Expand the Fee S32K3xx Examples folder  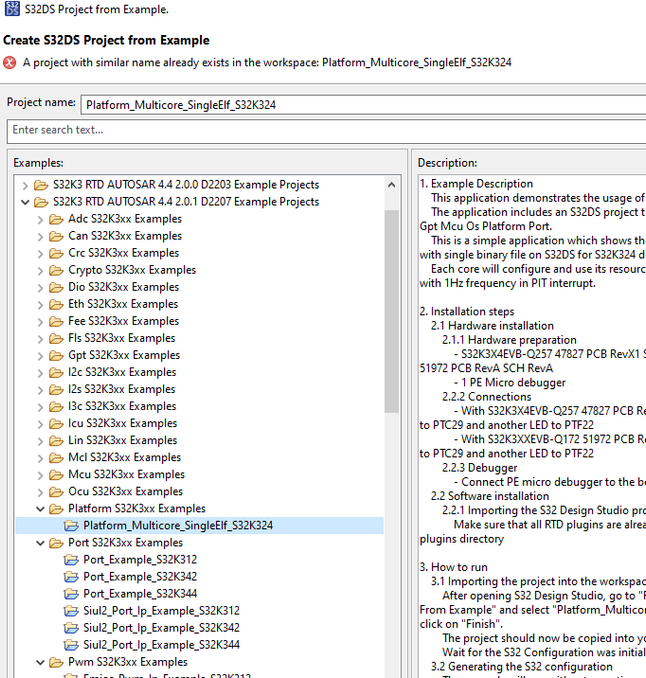pyautogui.click(x=40, y=322)
